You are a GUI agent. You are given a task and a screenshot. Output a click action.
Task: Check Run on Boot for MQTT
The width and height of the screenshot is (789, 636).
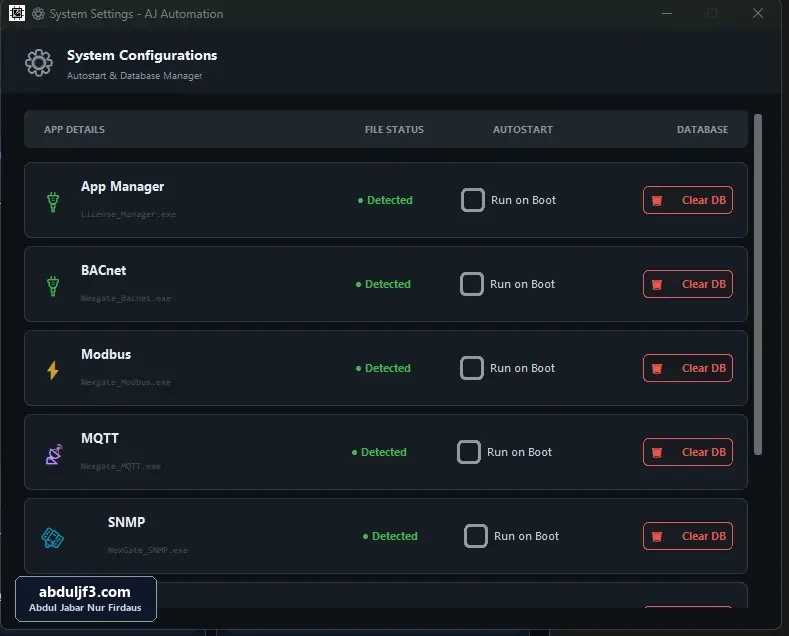tap(468, 452)
